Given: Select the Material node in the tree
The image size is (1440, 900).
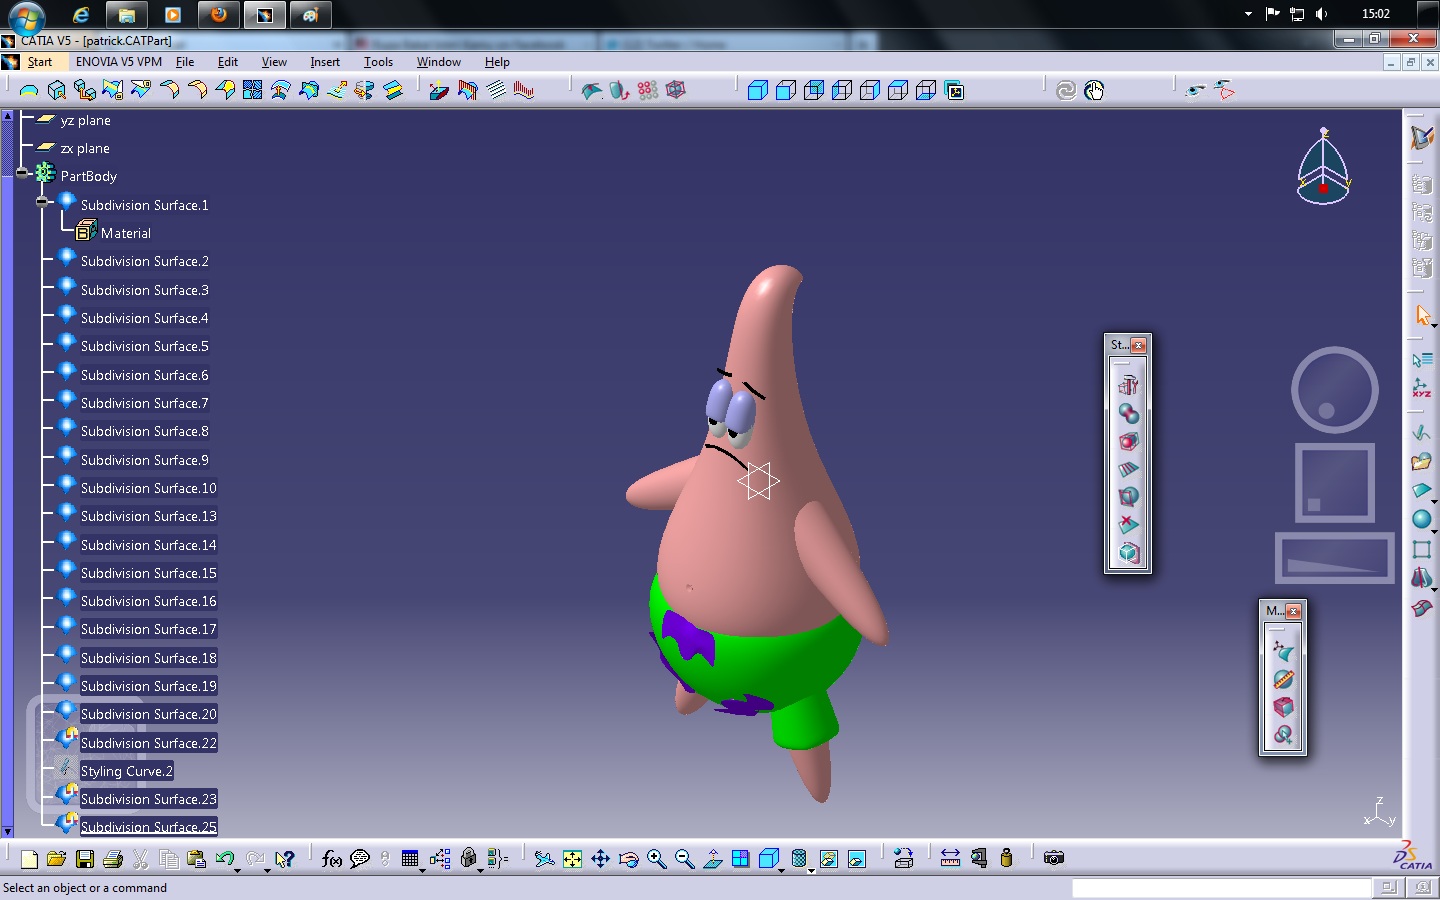Looking at the screenshot, I should 126,233.
